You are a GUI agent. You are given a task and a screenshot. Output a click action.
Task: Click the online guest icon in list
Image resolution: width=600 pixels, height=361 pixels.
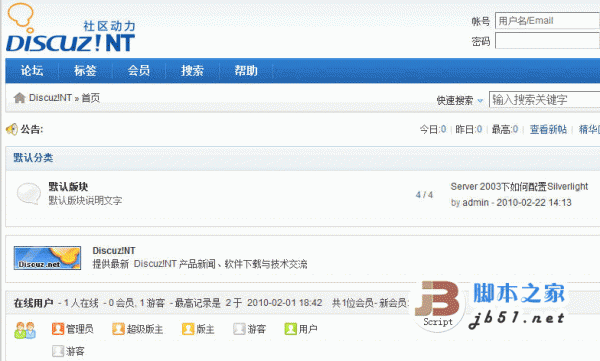58,351
